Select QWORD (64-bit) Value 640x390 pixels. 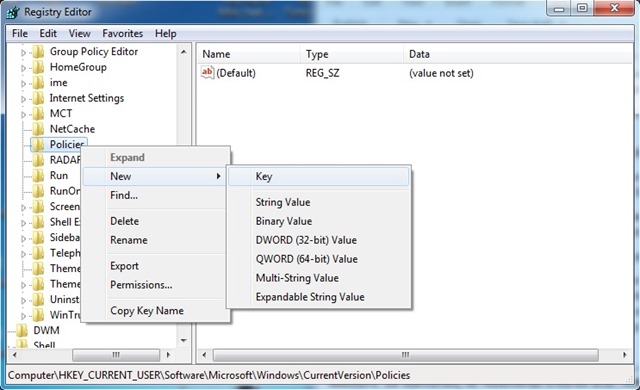coord(319,259)
